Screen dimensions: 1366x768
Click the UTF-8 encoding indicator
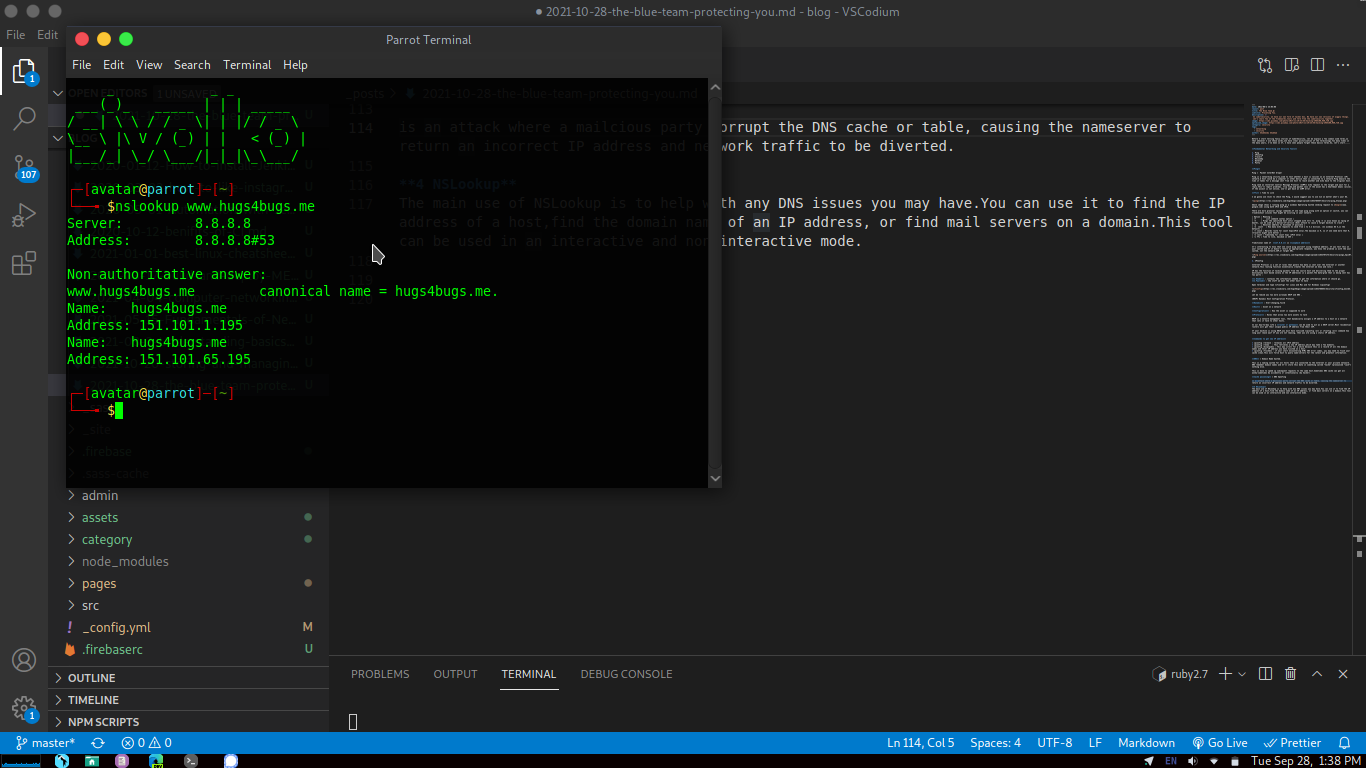[1055, 743]
